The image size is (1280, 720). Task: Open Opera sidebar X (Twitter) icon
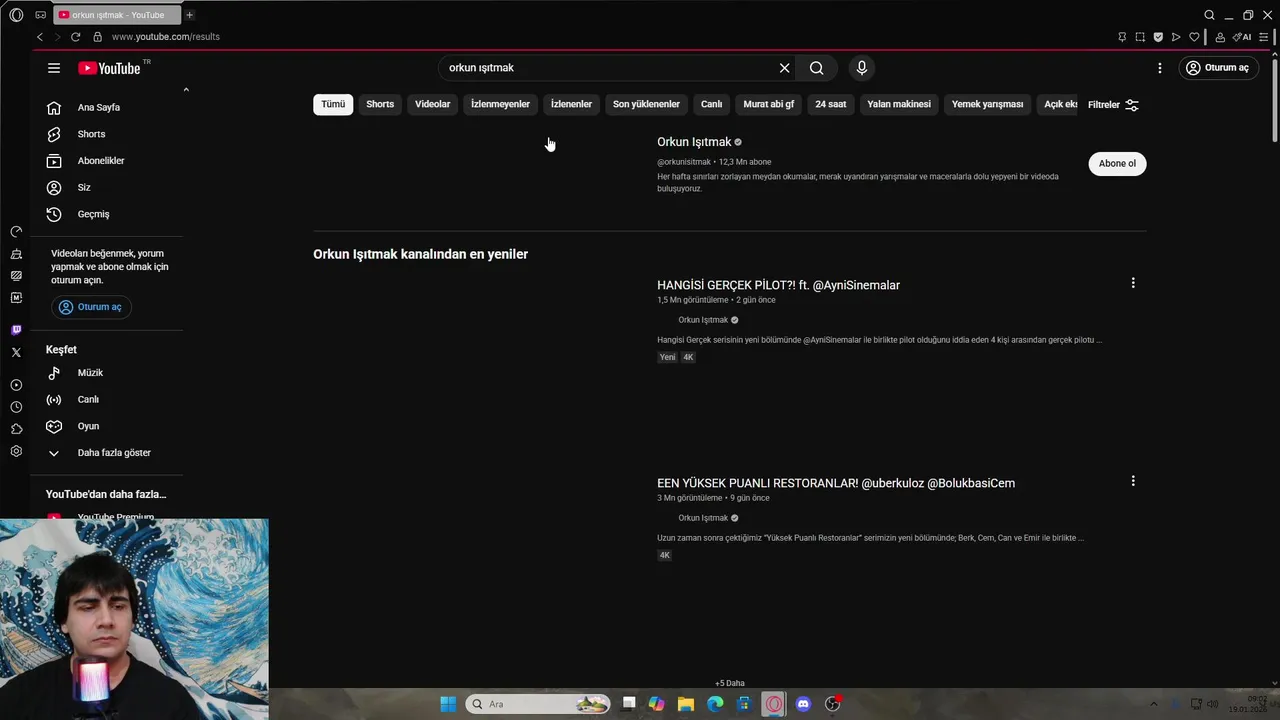coord(16,352)
